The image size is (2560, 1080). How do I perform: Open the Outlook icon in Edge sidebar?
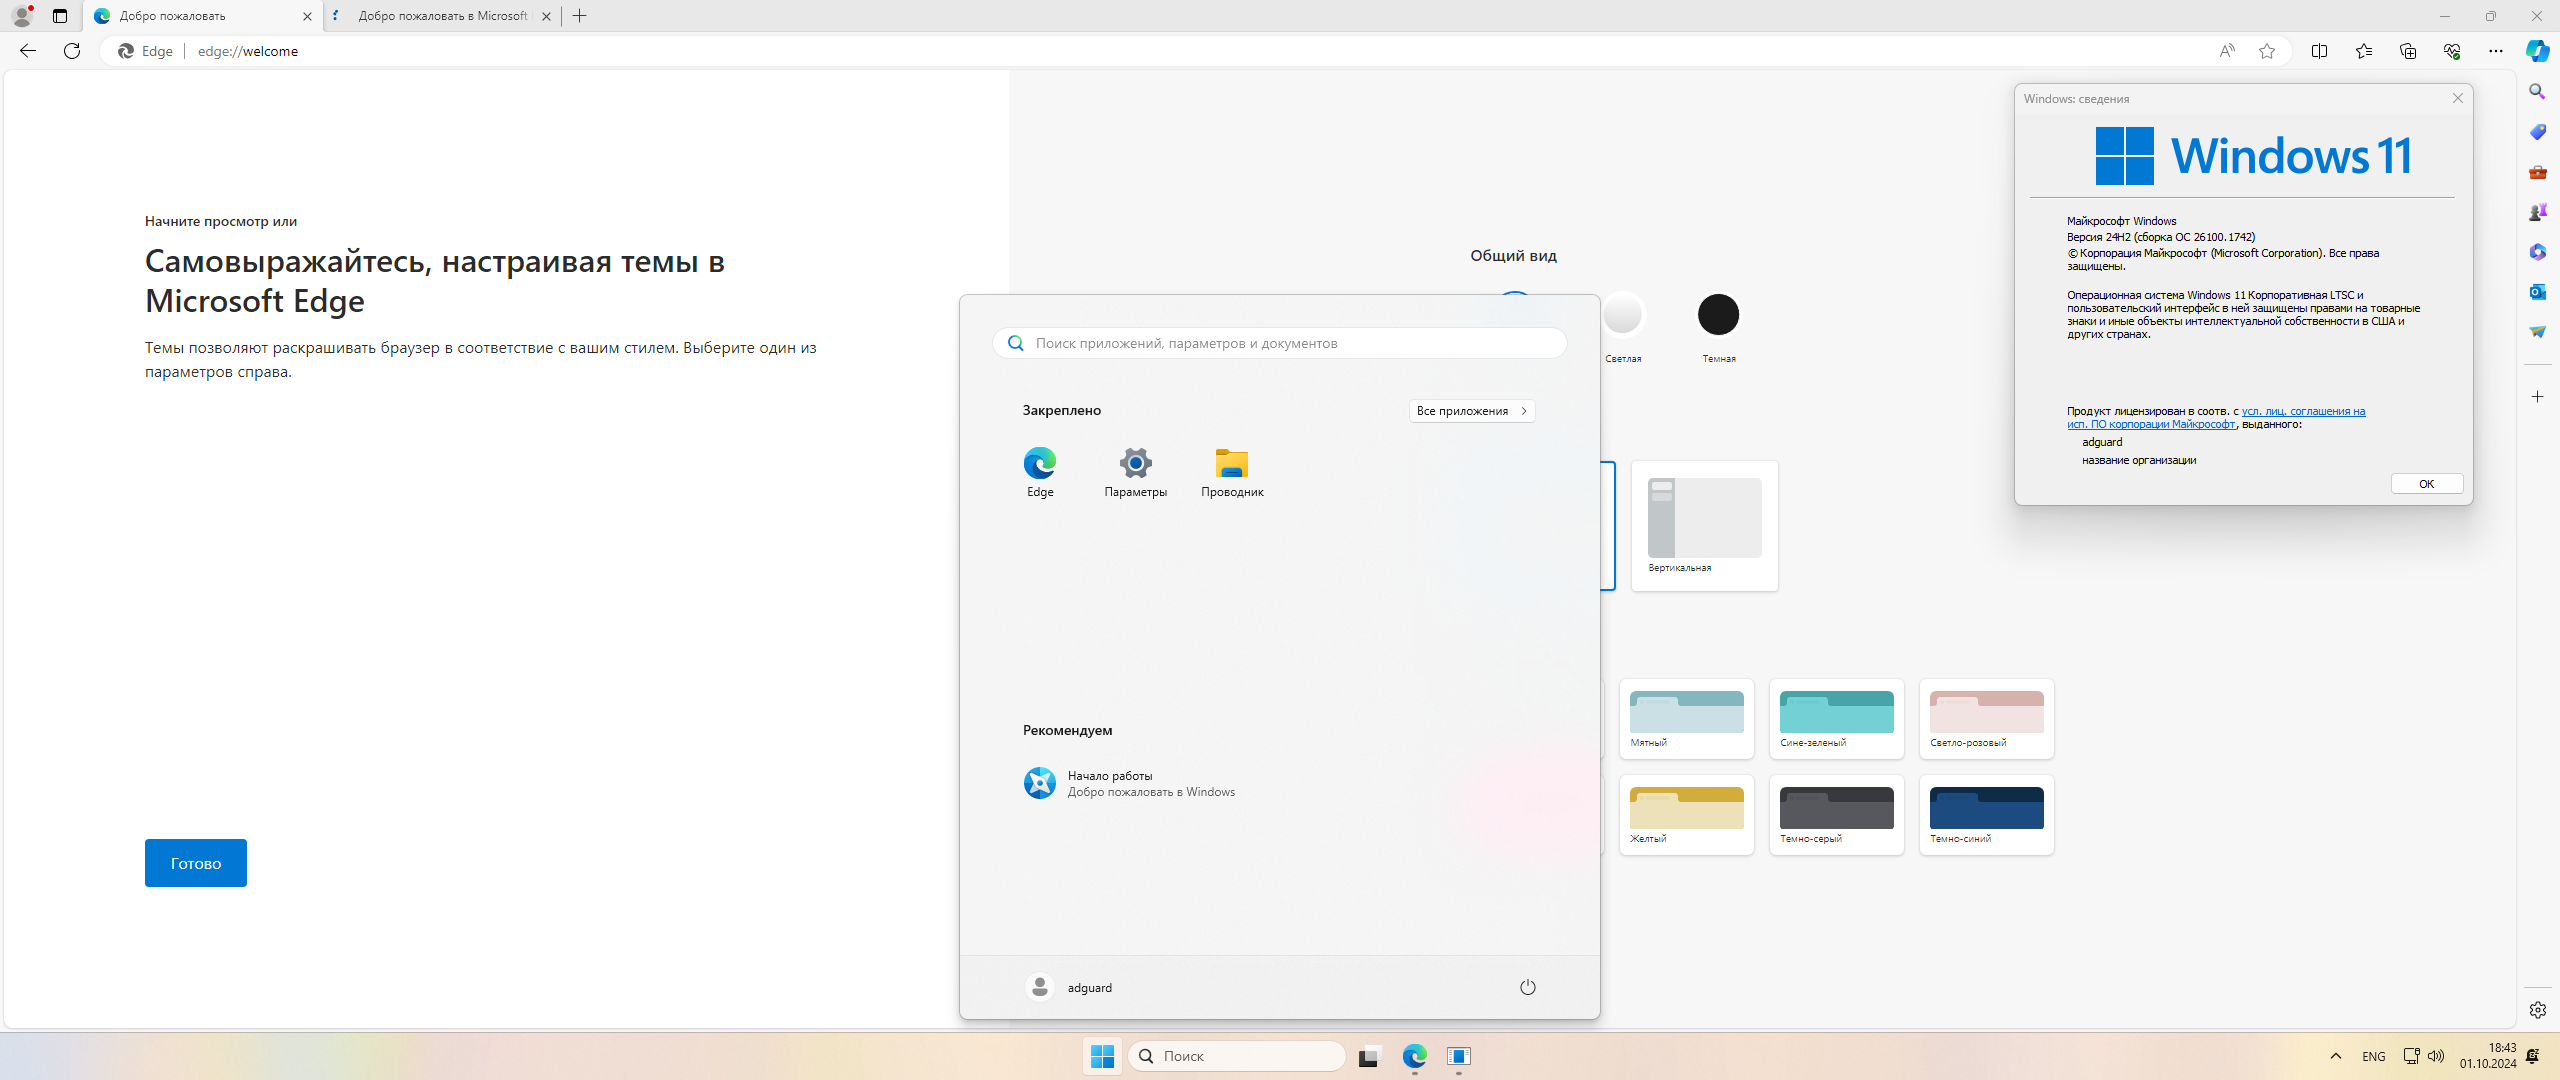click(x=2537, y=292)
